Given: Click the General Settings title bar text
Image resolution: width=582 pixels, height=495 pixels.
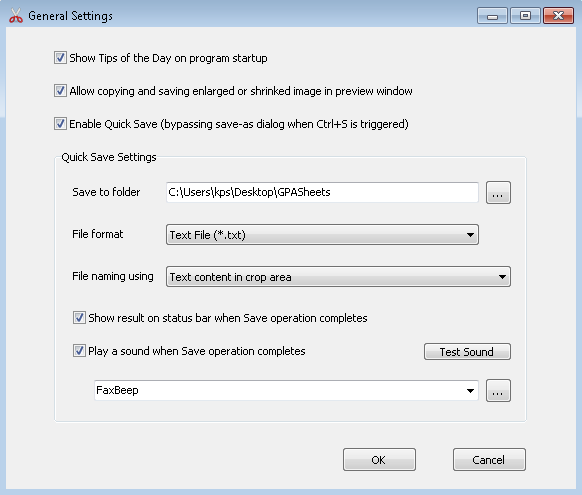Looking at the screenshot, I should point(71,16).
